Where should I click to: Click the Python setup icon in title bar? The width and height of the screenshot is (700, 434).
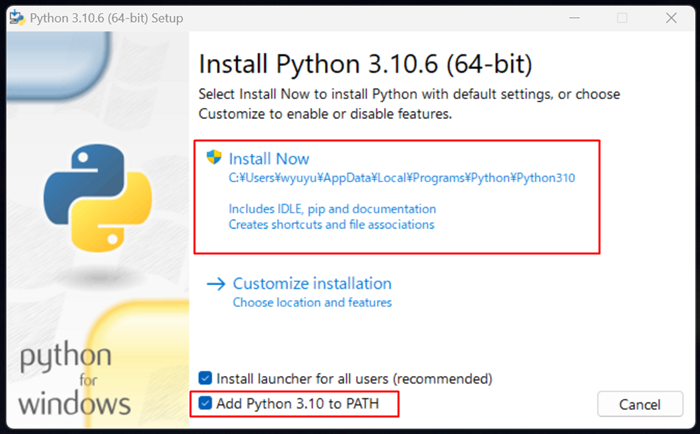[16, 17]
